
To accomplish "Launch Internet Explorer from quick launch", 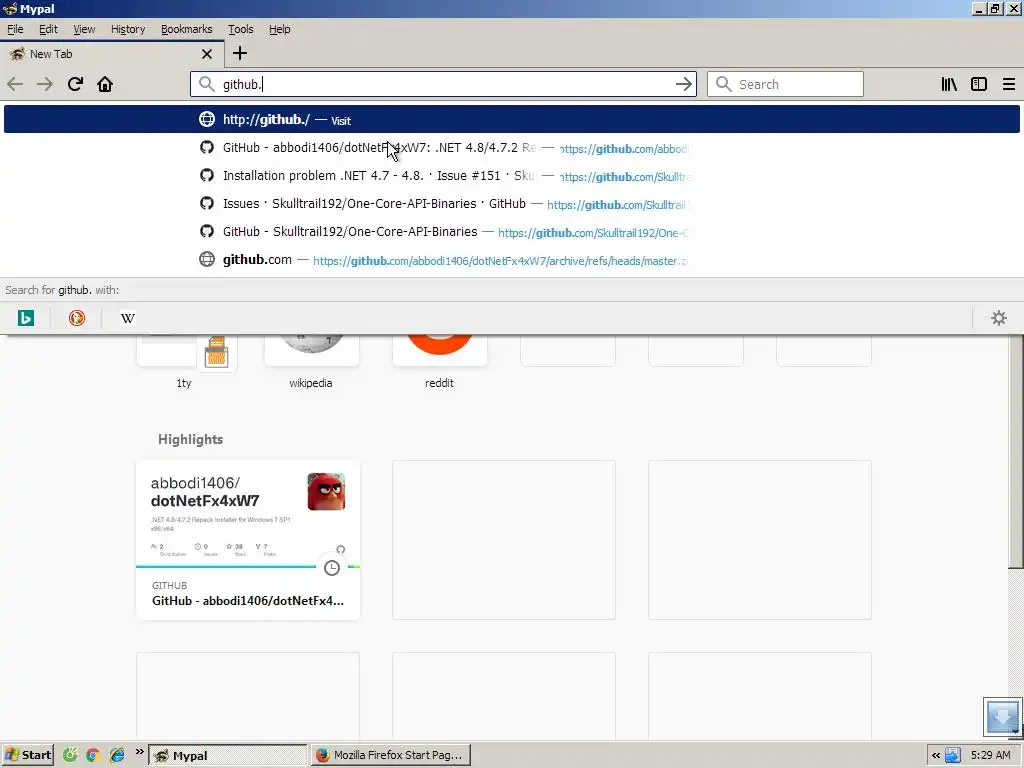I will pyautogui.click(x=117, y=756).
